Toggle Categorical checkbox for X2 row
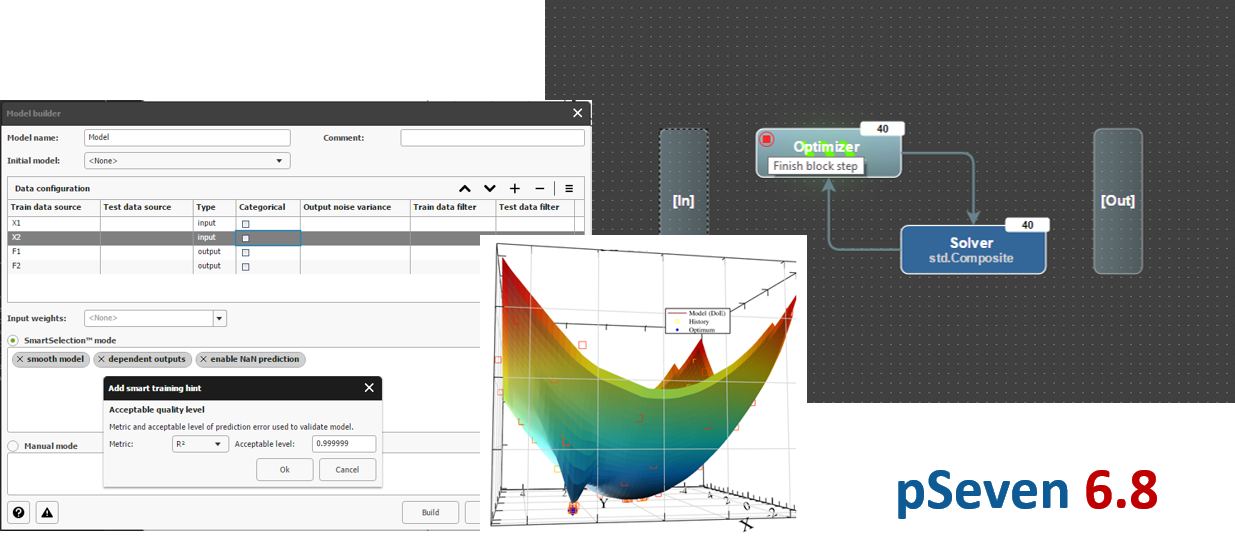 tap(245, 238)
